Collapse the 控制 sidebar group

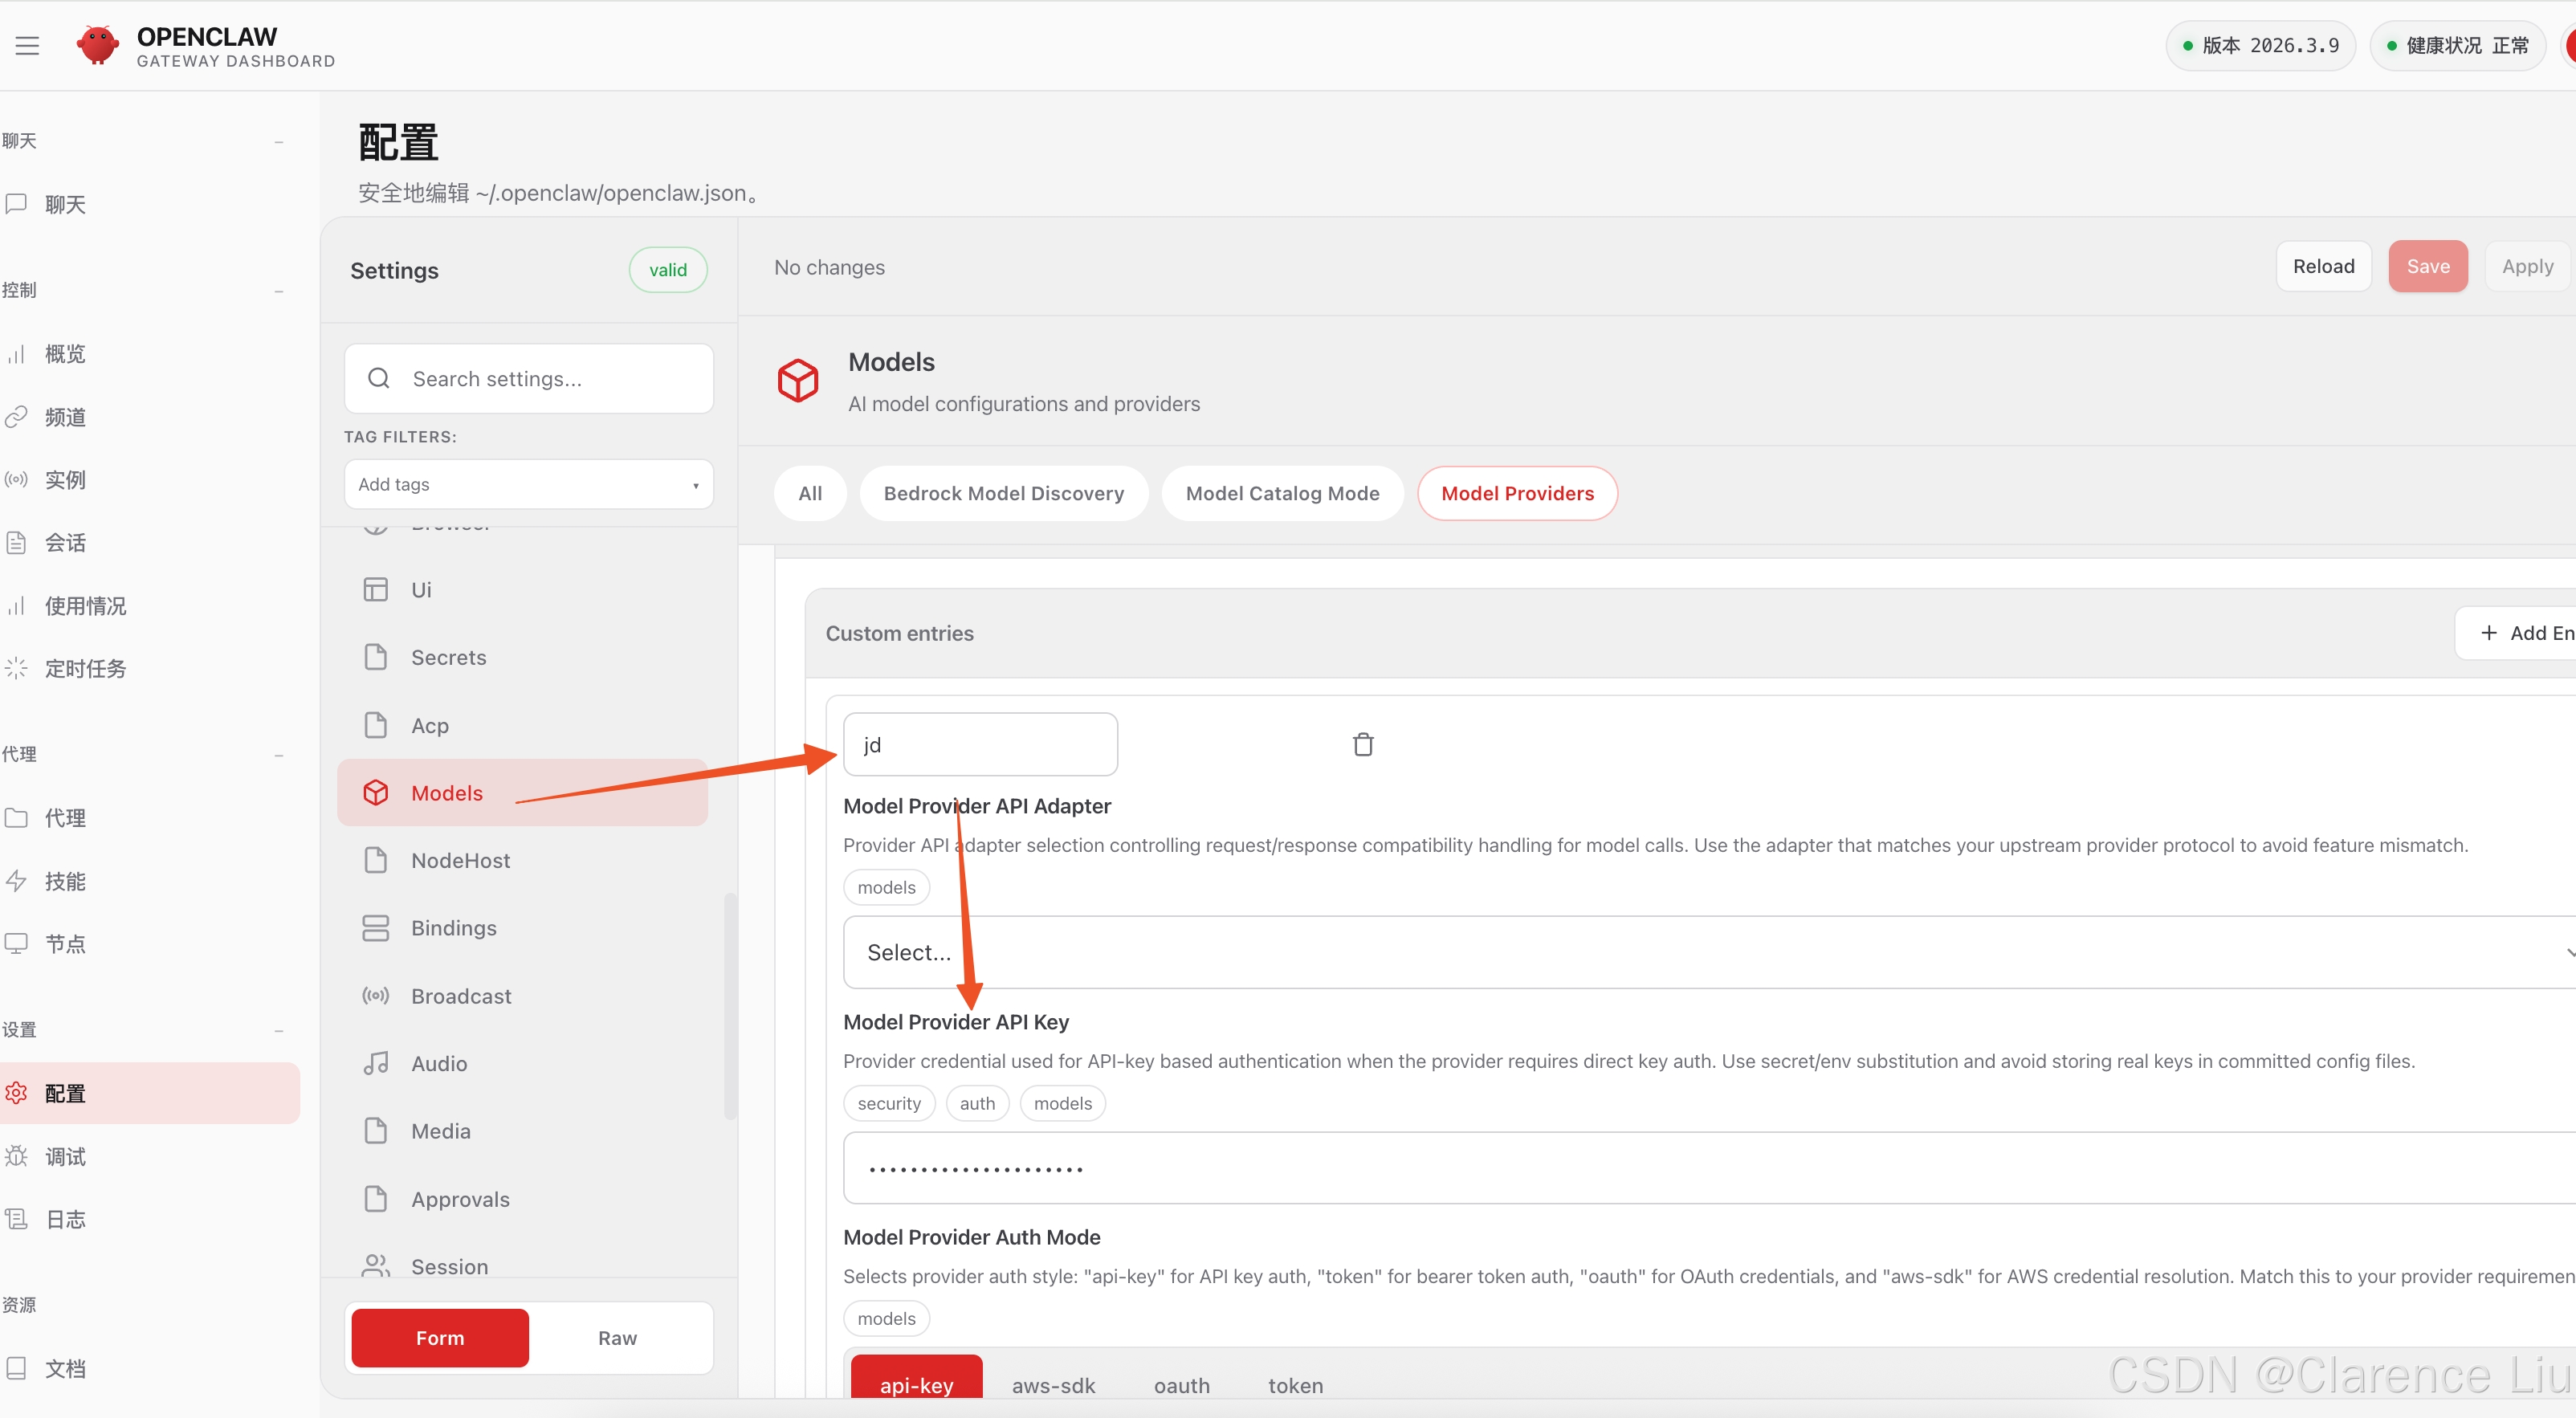click(278, 290)
